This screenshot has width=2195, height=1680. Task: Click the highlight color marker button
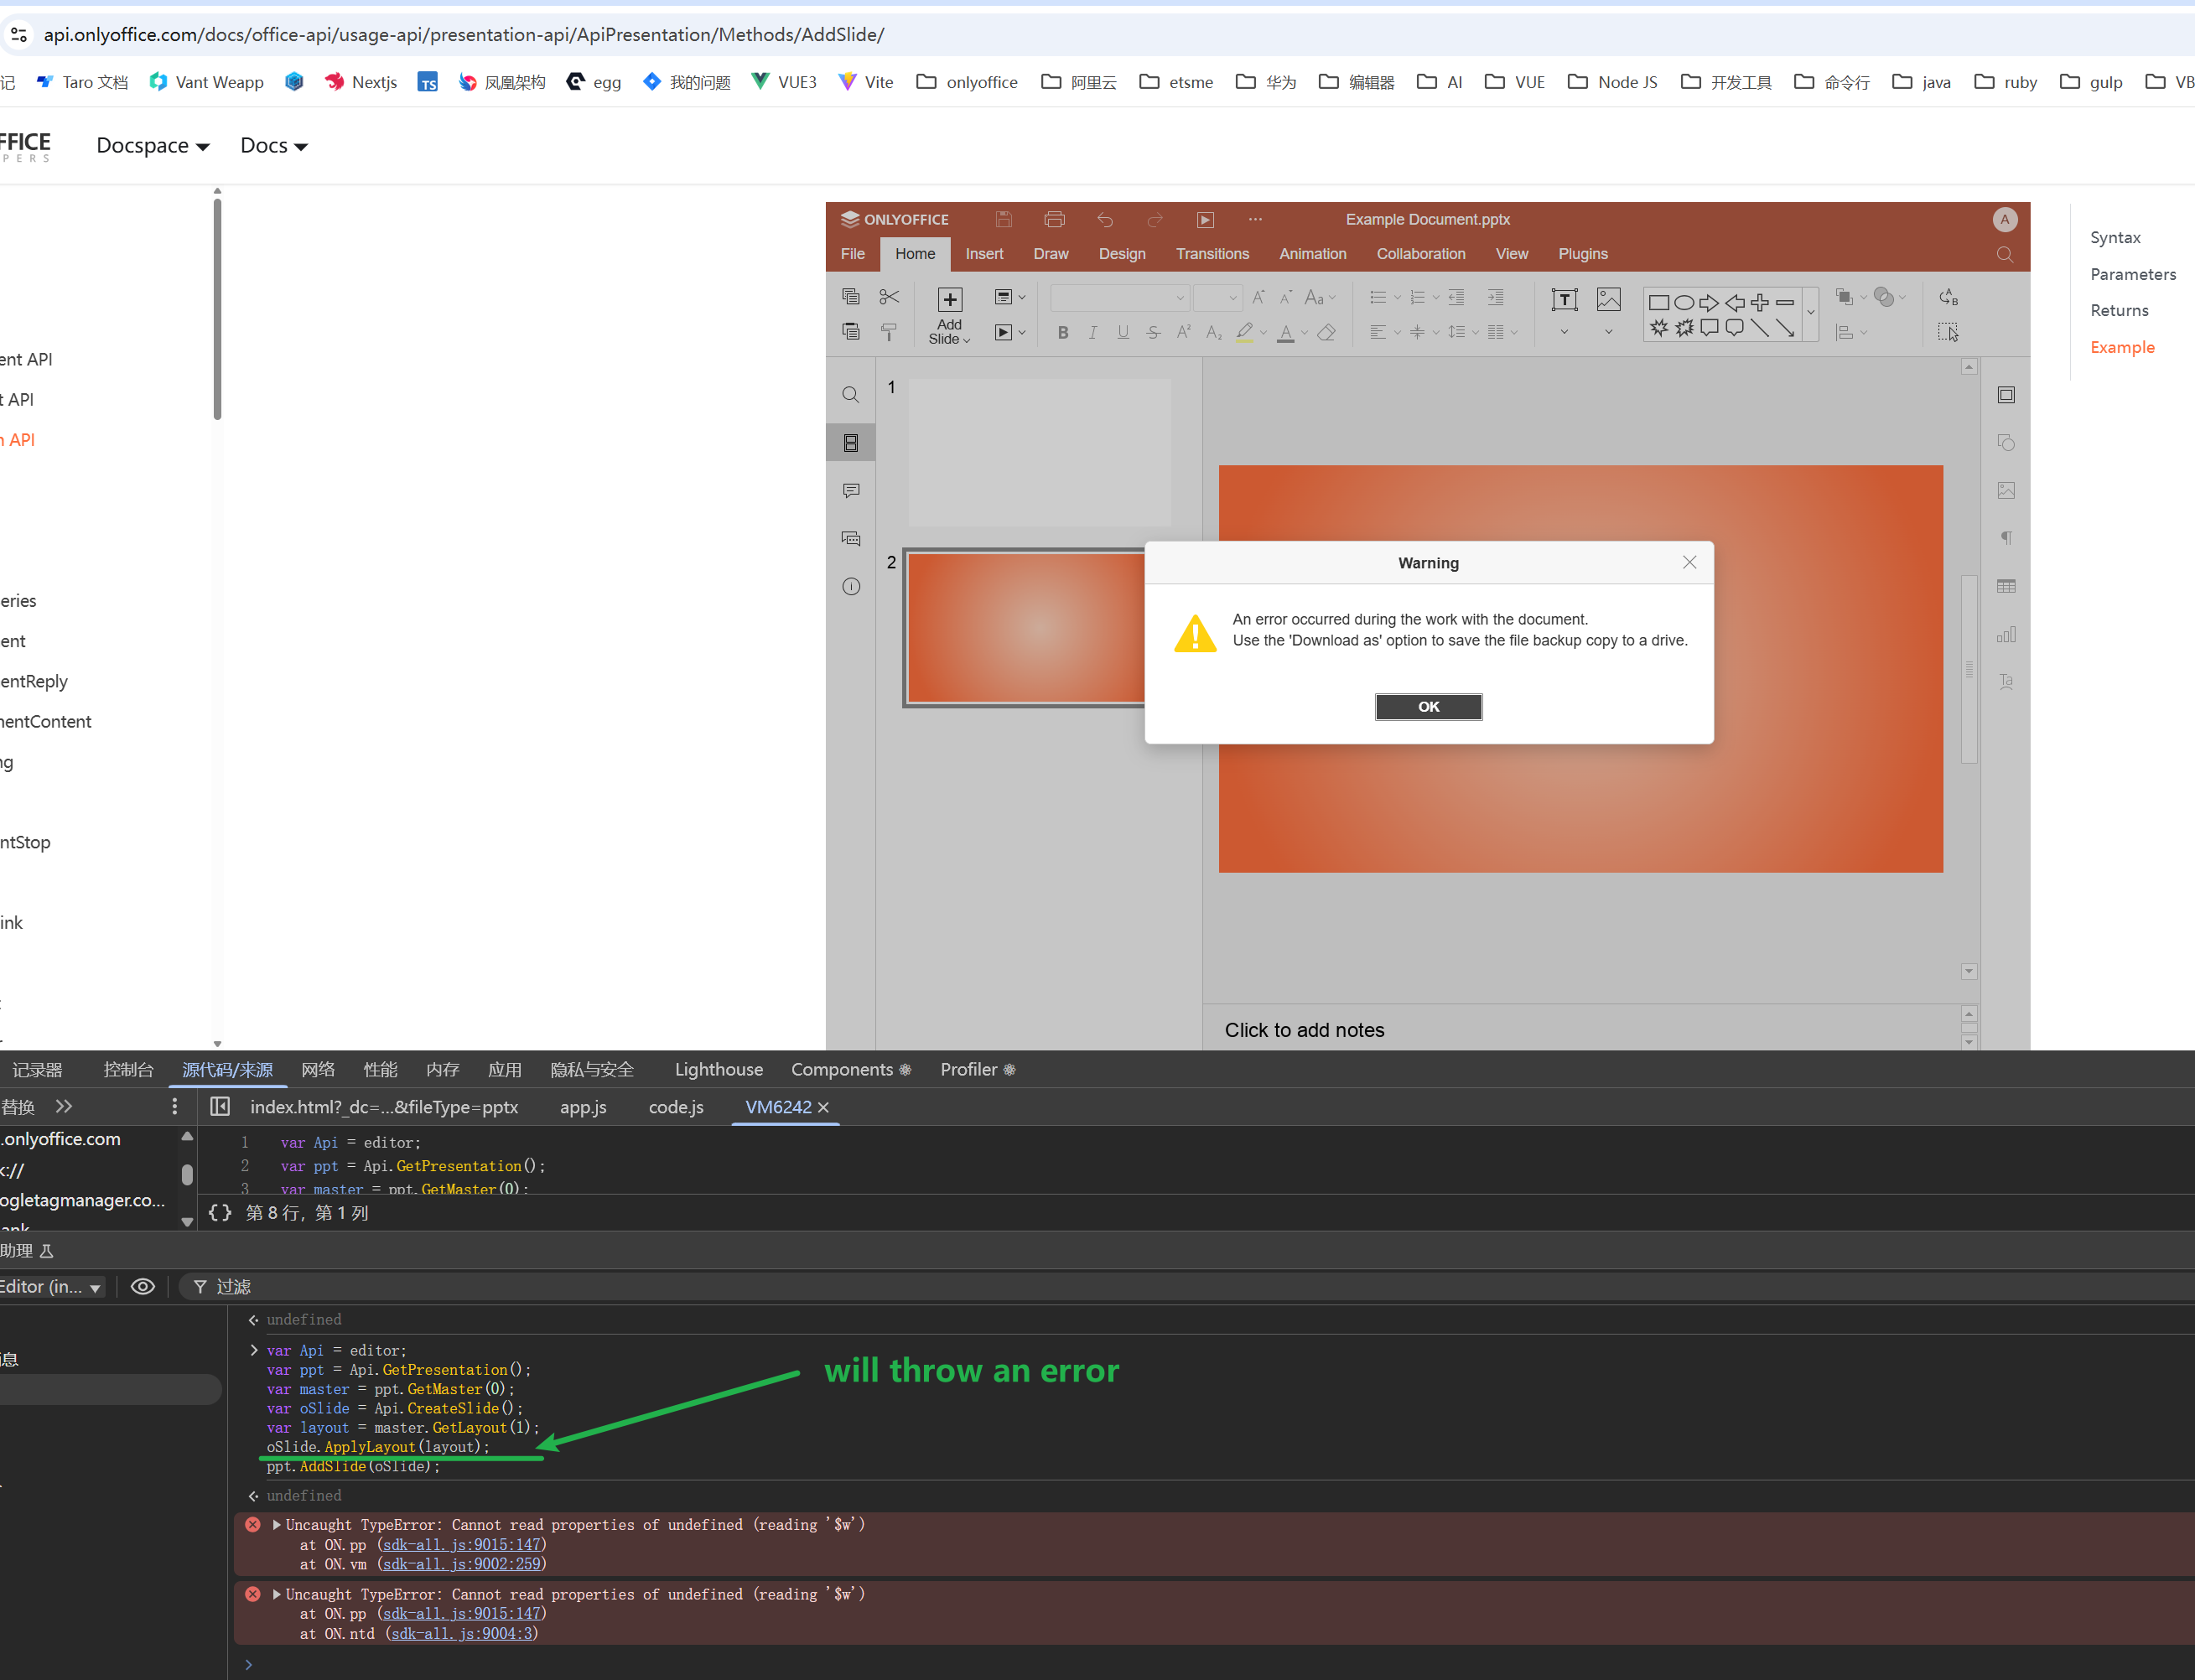click(1244, 332)
